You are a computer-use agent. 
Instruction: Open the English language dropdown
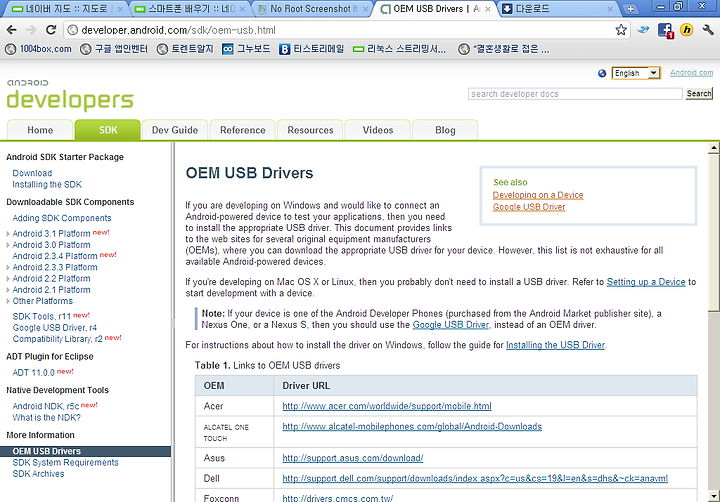pyautogui.click(x=636, y=73)
